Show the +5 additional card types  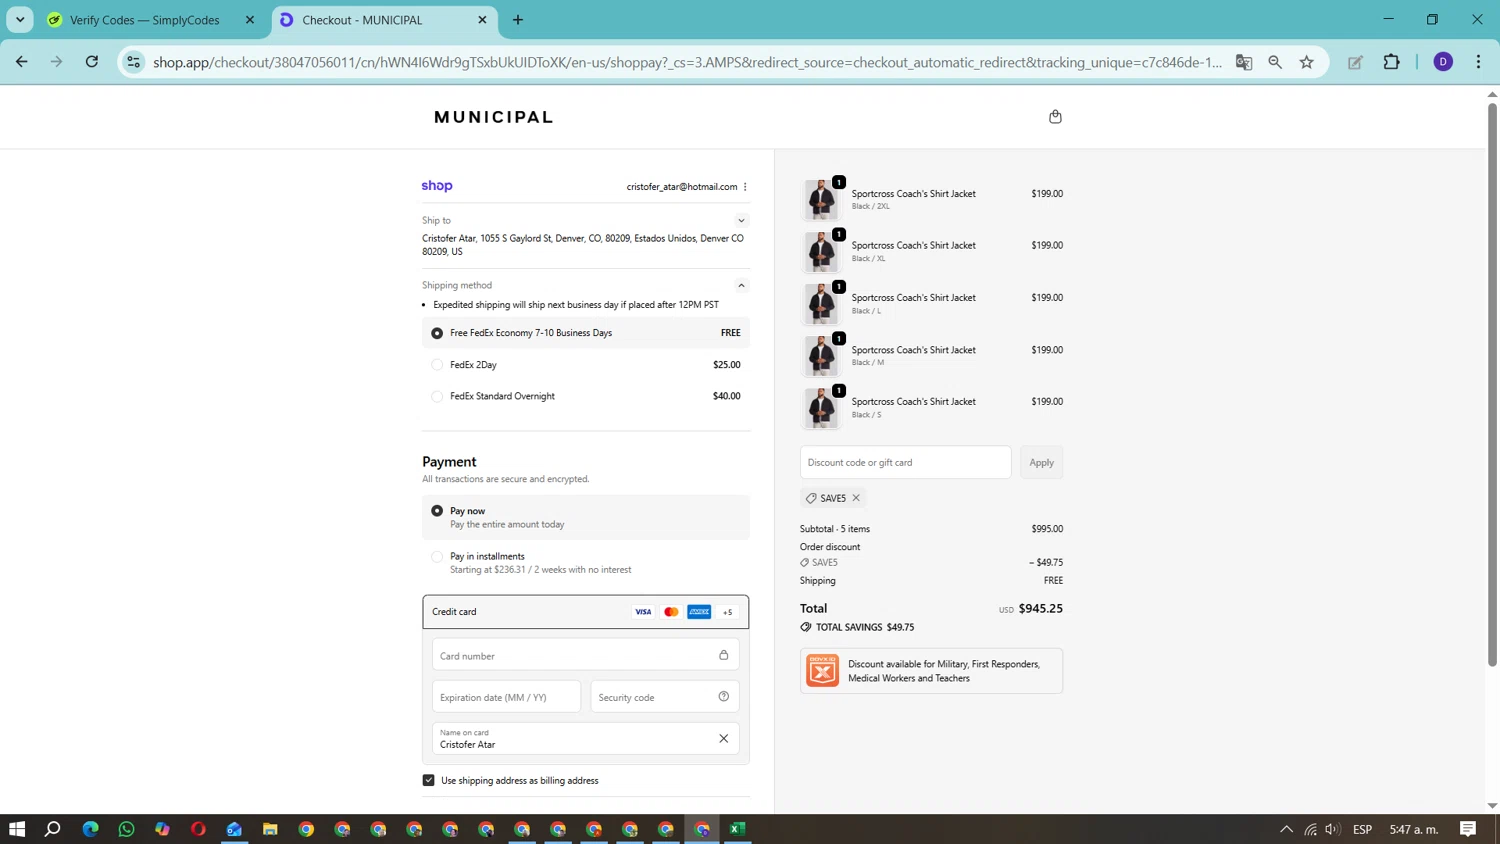[x=727, y=612]
